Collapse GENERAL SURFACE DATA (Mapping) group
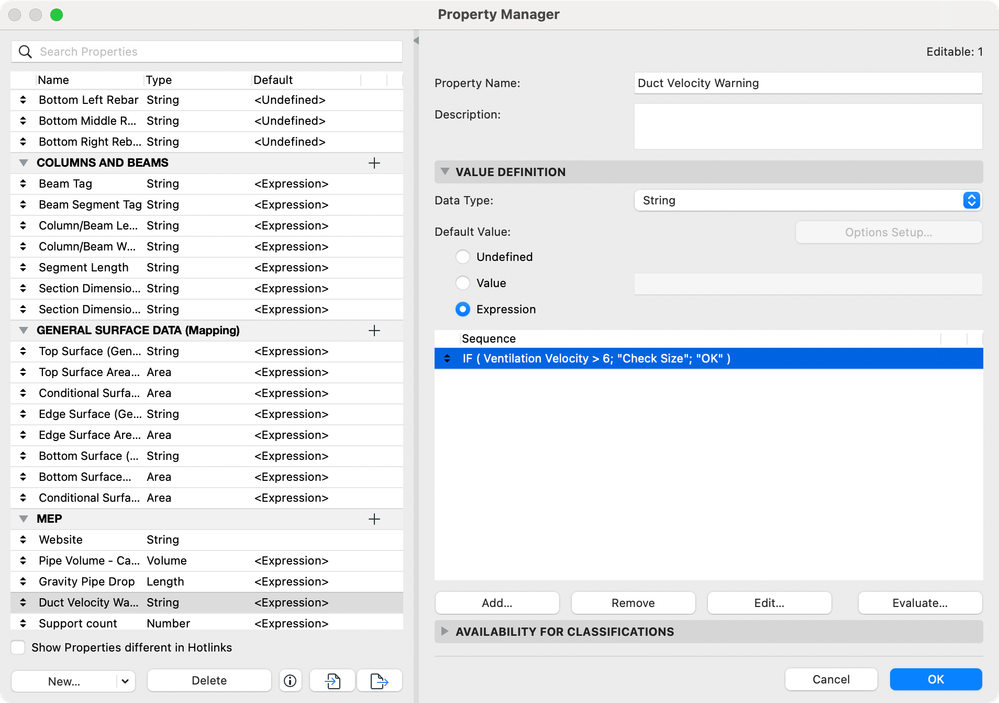 coord(24,331)
